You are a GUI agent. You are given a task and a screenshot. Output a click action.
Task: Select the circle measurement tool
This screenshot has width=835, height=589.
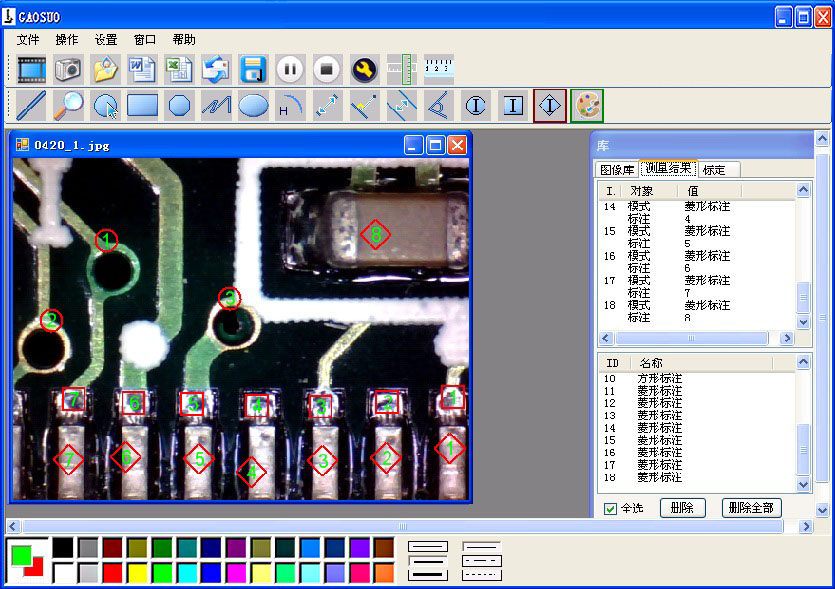[x=105, y=105]
